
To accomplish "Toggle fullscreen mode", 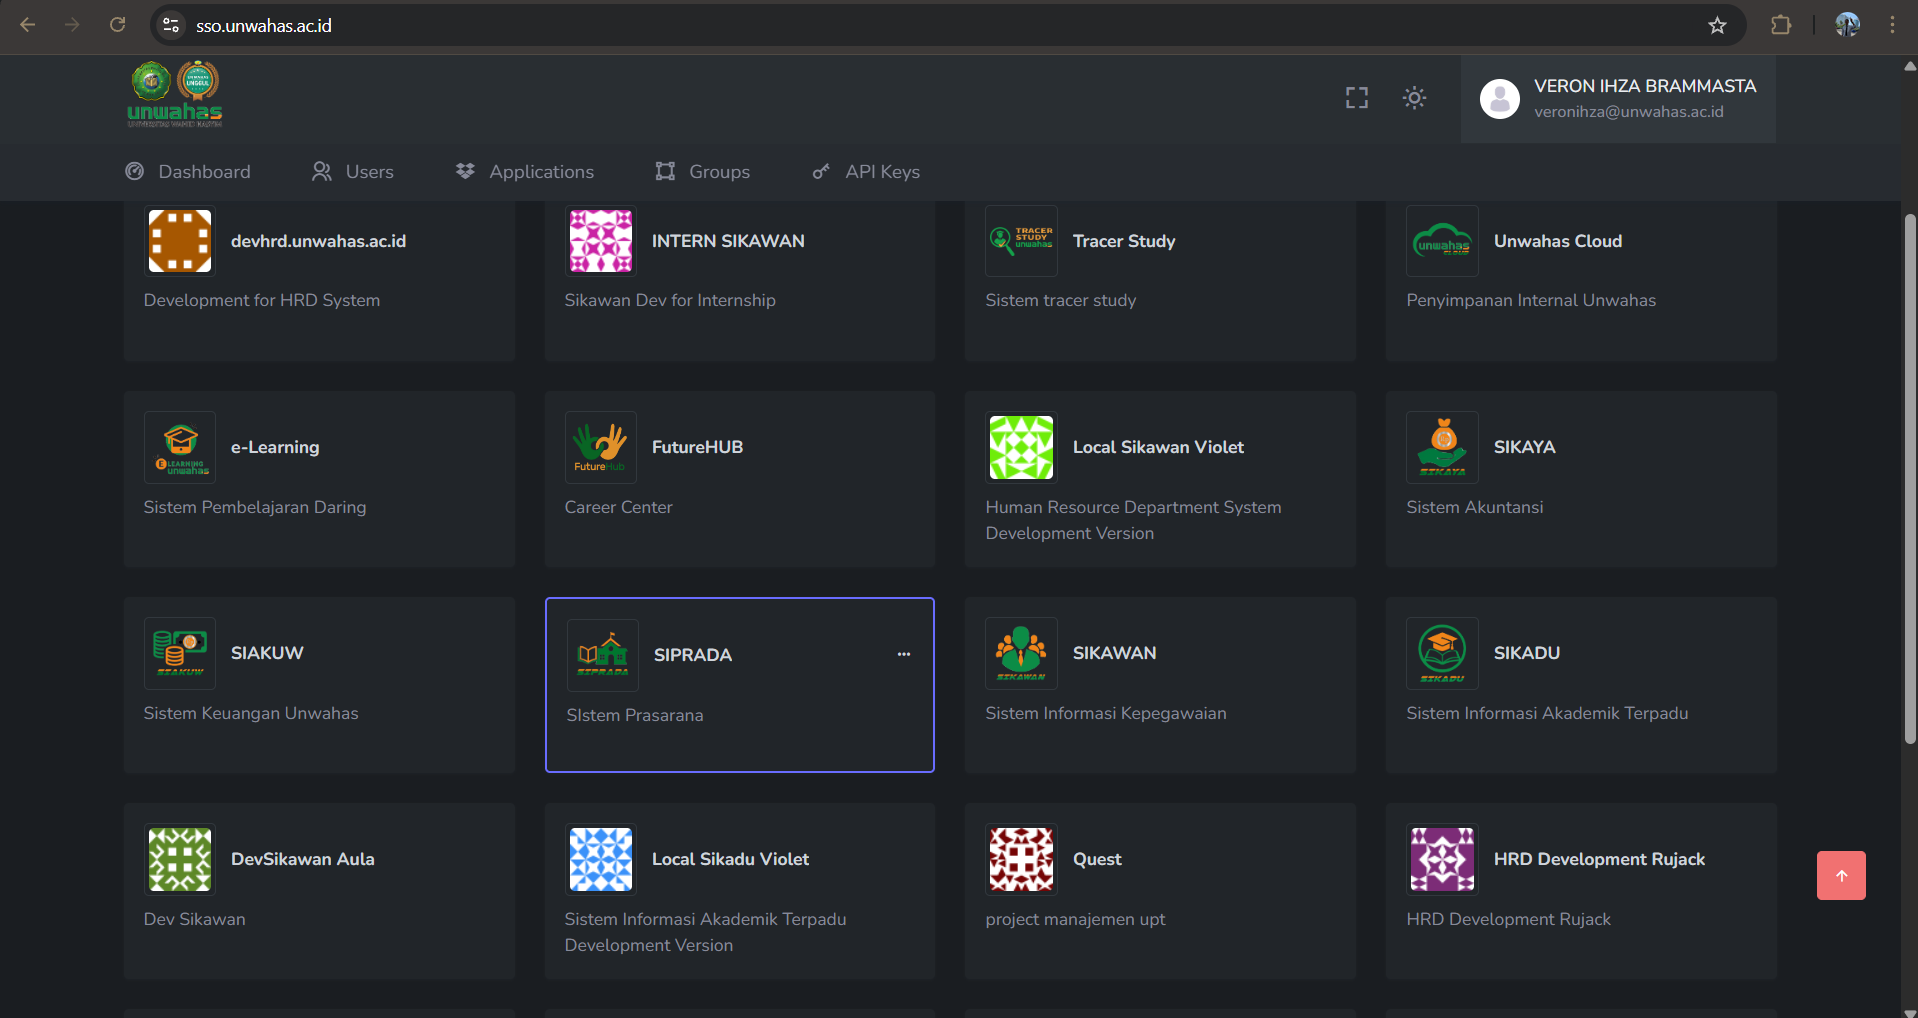I will pos(1356,97).
